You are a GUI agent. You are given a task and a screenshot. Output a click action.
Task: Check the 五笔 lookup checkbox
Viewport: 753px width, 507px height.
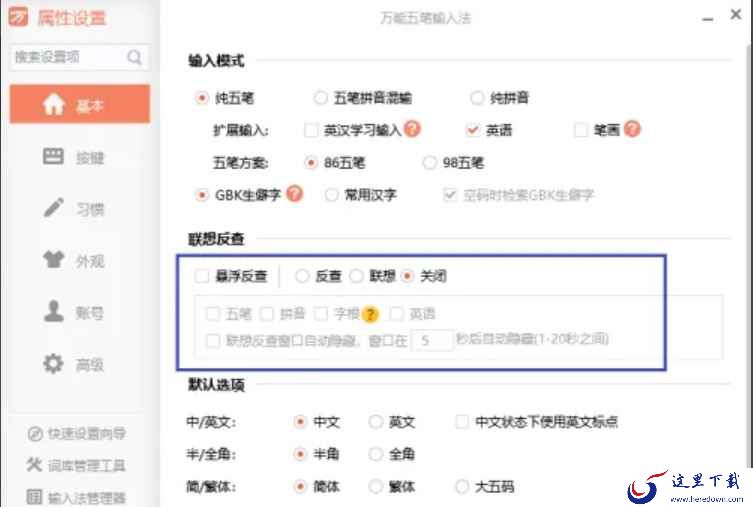point(212,314)
